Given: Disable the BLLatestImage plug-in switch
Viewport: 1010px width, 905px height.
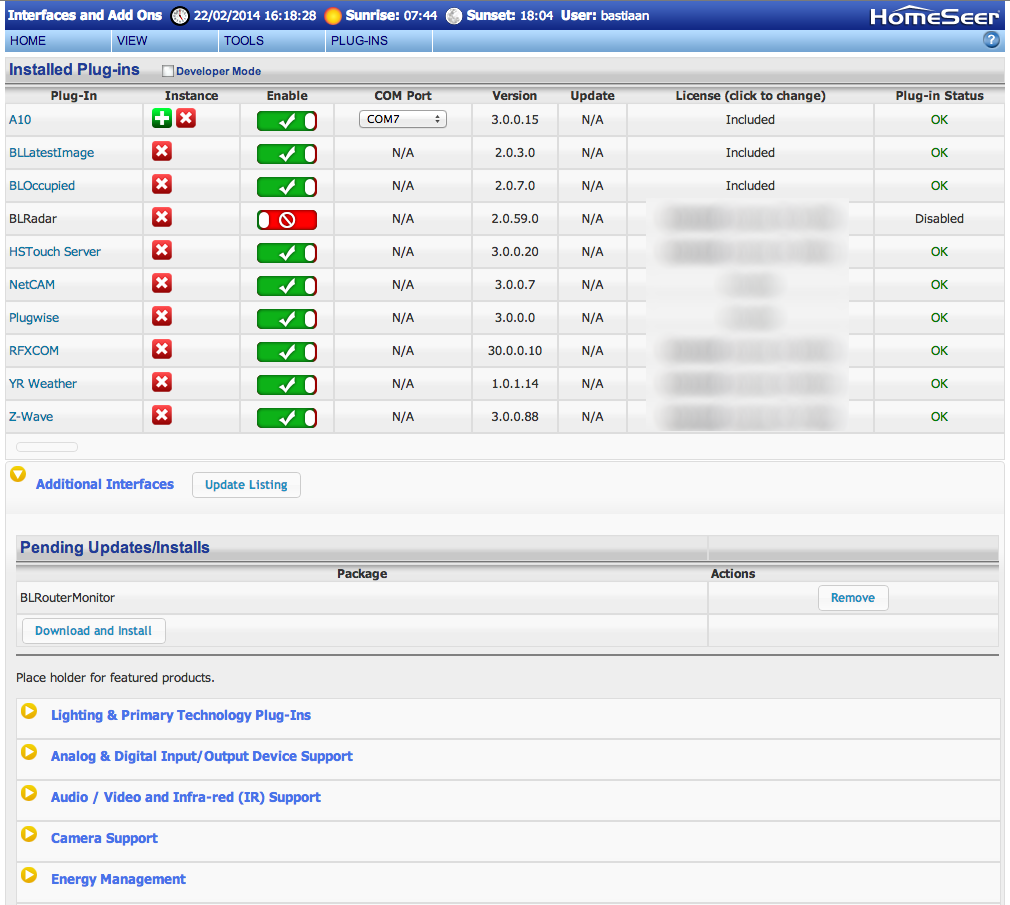Looking at the screenshot, I should pos(287,153).
